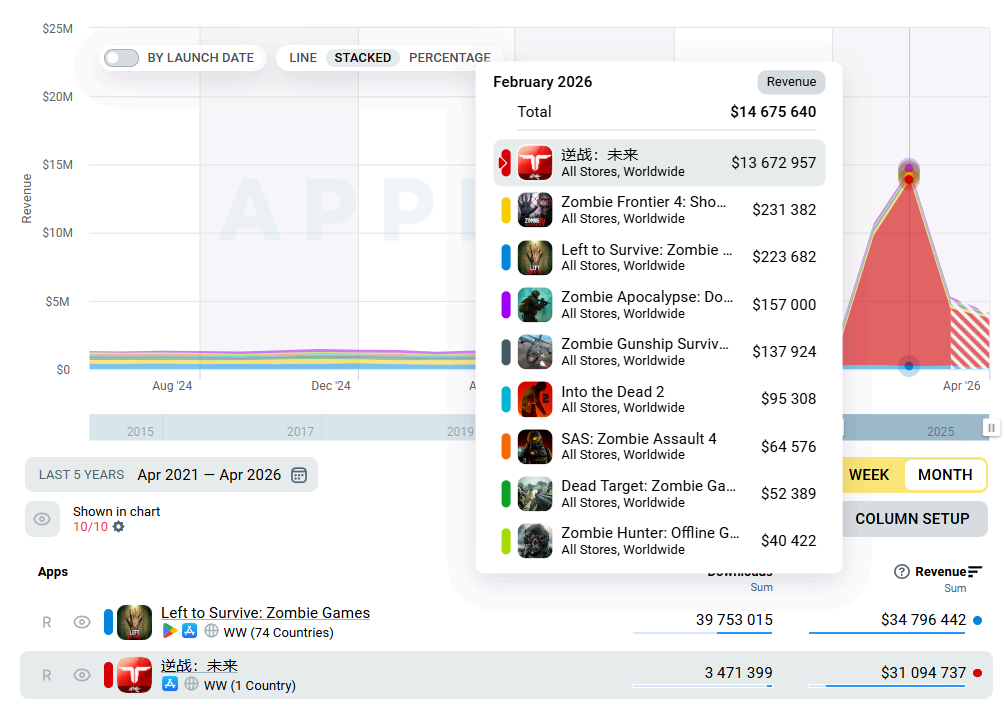Click Zombie Frontier 4 icon in tooltip
The image size is (1004, 707).
[x=535, y=210]
